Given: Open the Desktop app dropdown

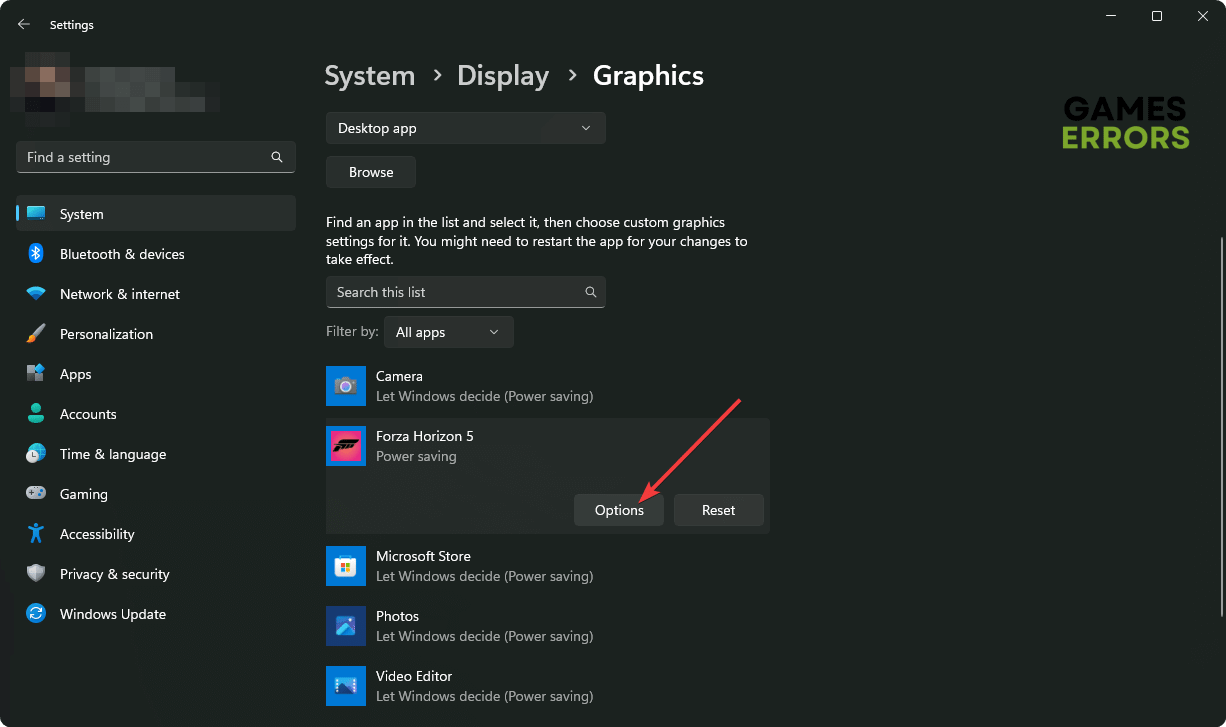Looking at the screenshot, I should click(x=465, y=128).
